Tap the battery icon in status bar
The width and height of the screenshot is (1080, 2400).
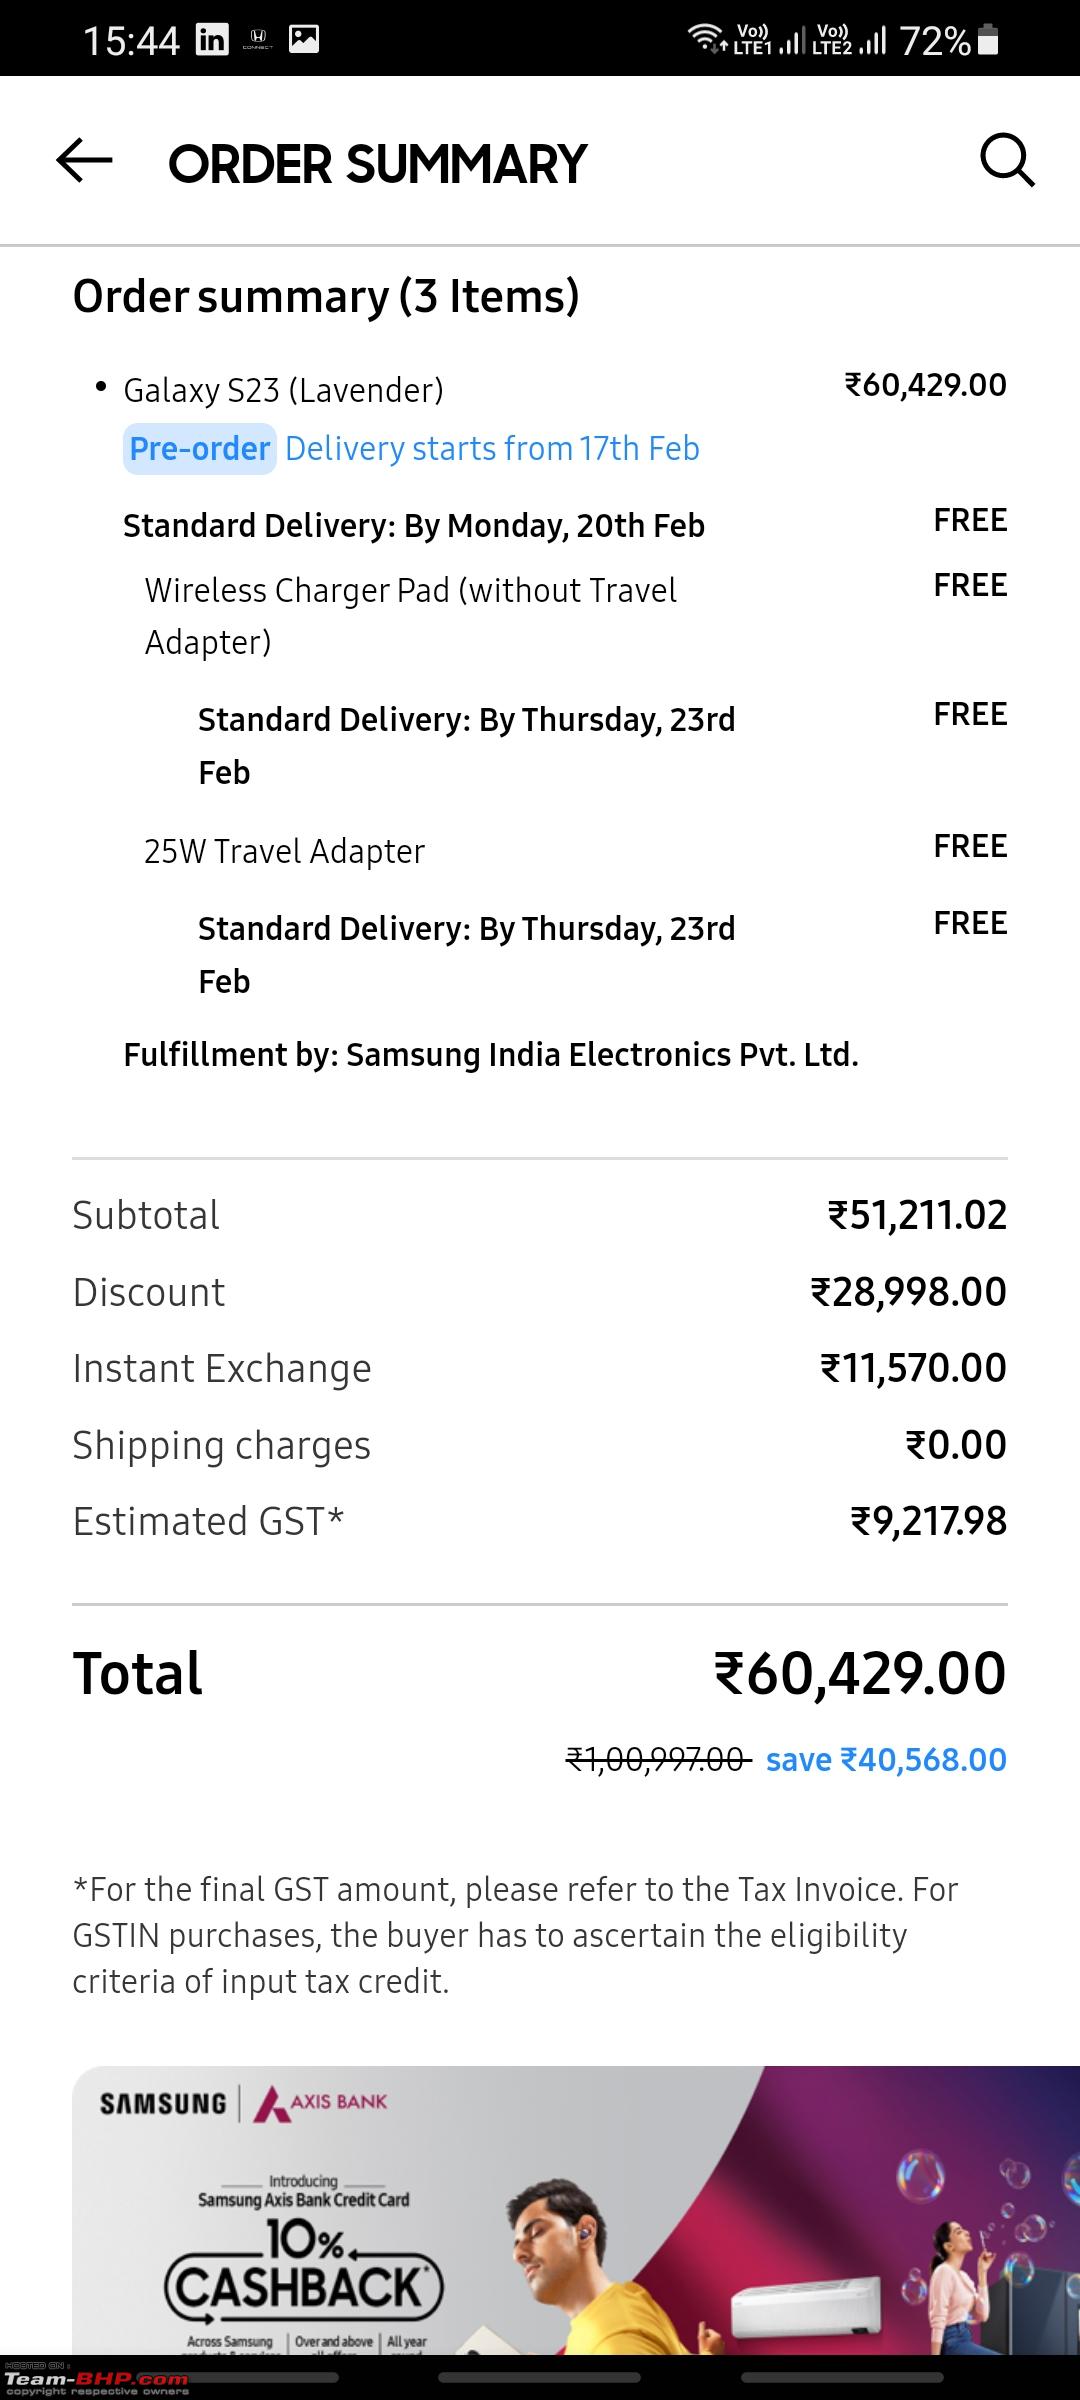(x=988, y=39)
